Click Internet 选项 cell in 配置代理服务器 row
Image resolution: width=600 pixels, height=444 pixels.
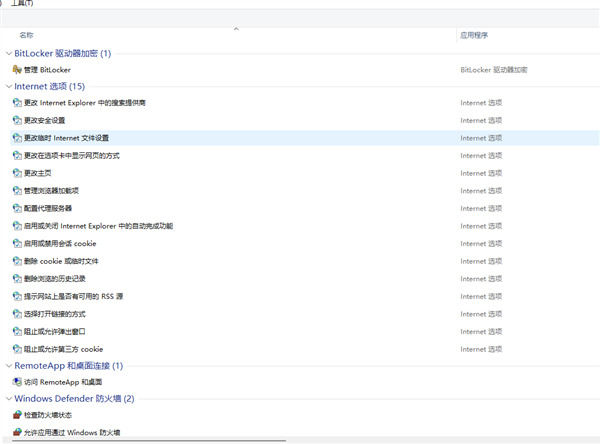click(481, 208)
